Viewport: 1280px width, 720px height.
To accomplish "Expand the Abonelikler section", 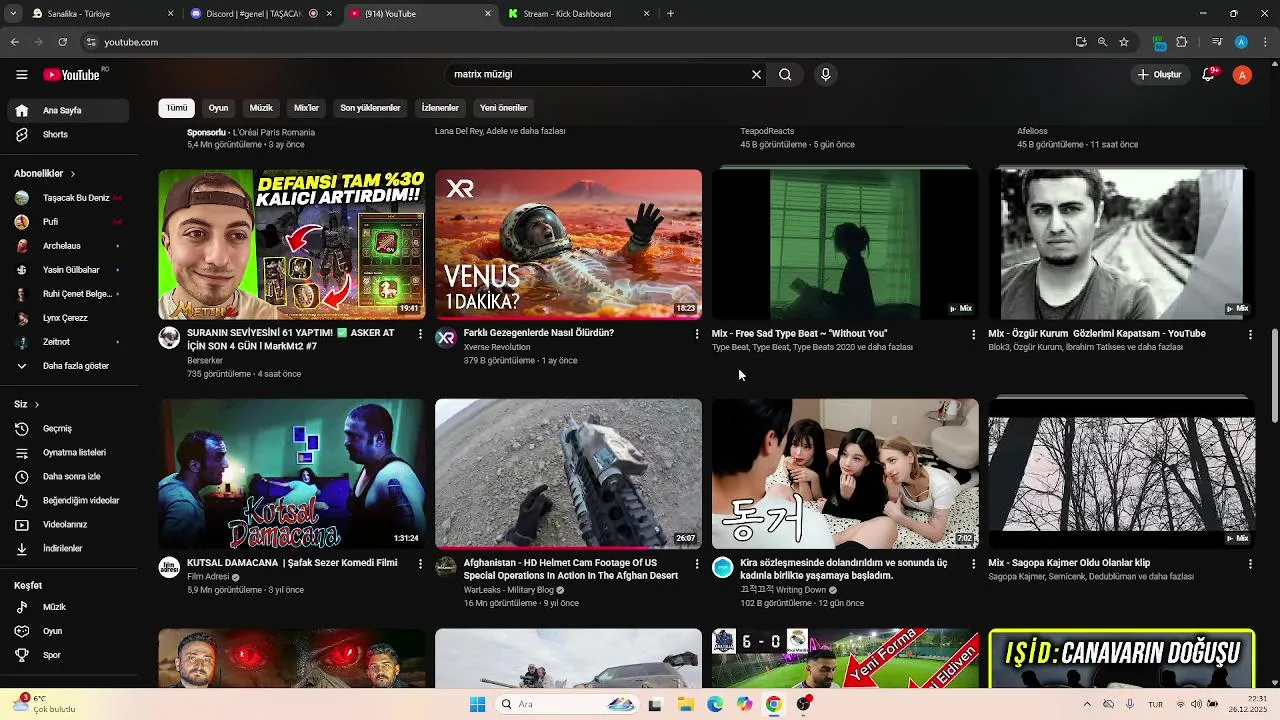I will [x=45, y=173].
